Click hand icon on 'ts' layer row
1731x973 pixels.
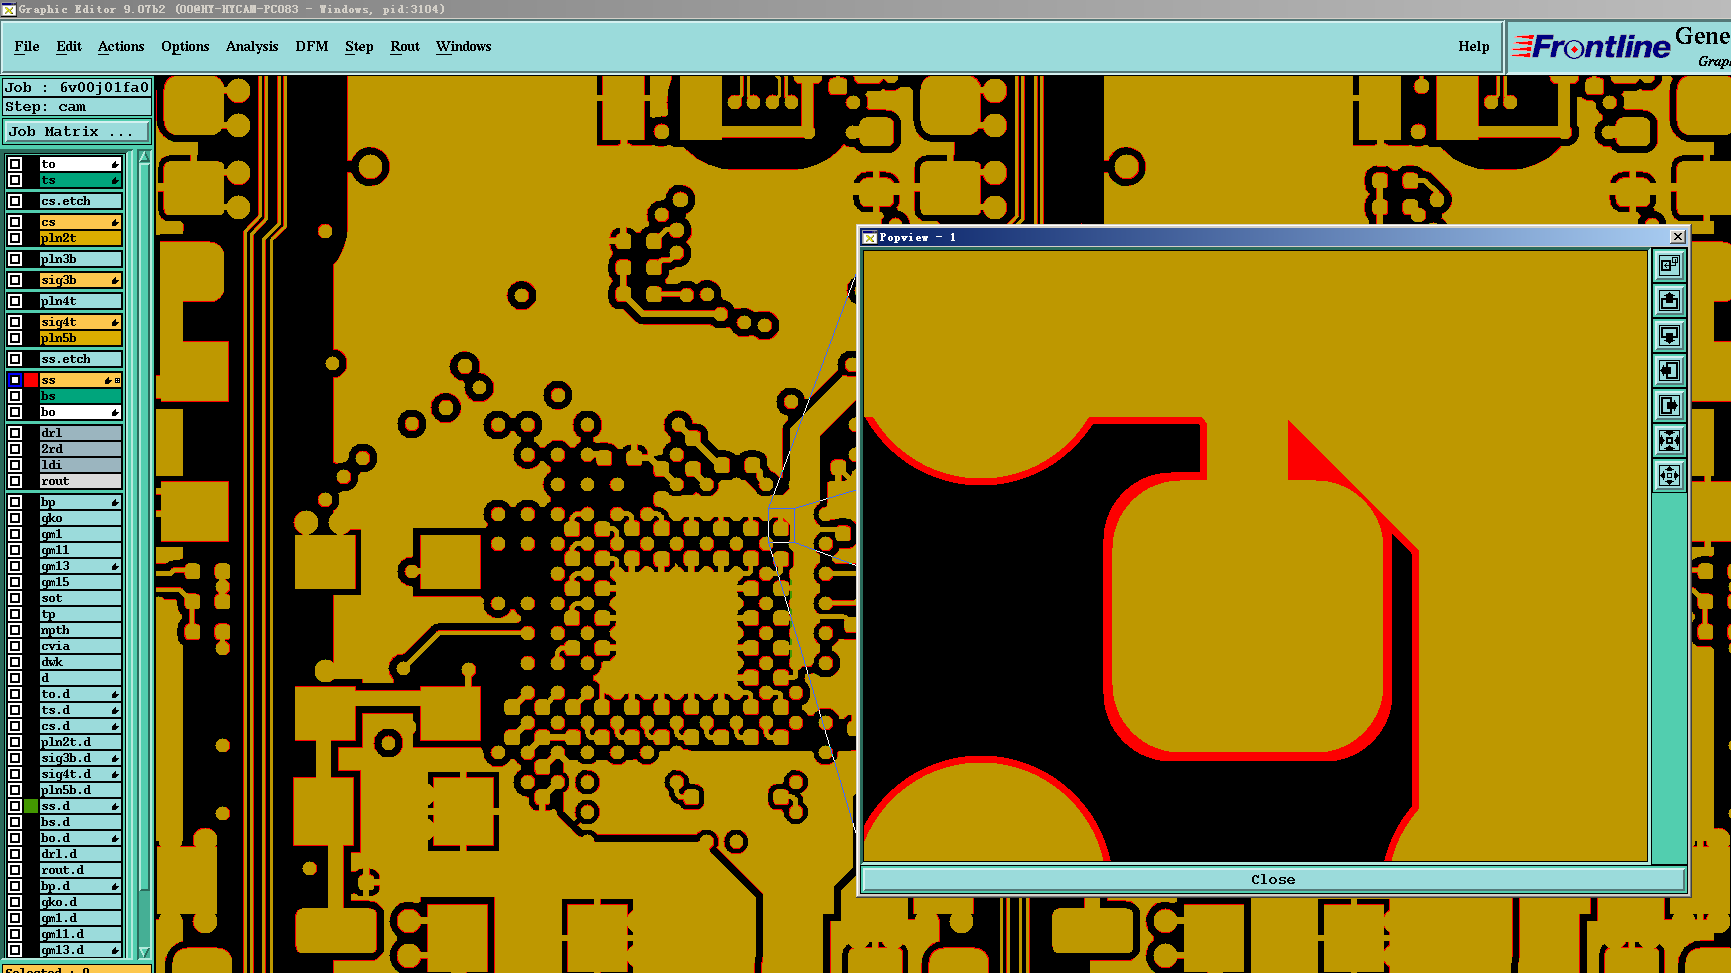point(115,180)
